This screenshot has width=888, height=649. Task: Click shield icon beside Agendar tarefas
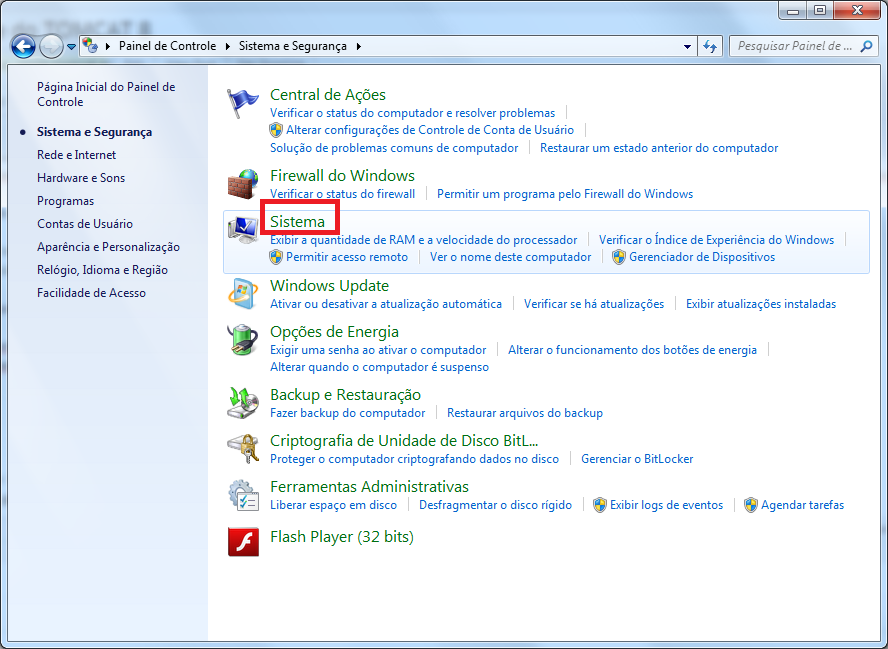(751, 505)
